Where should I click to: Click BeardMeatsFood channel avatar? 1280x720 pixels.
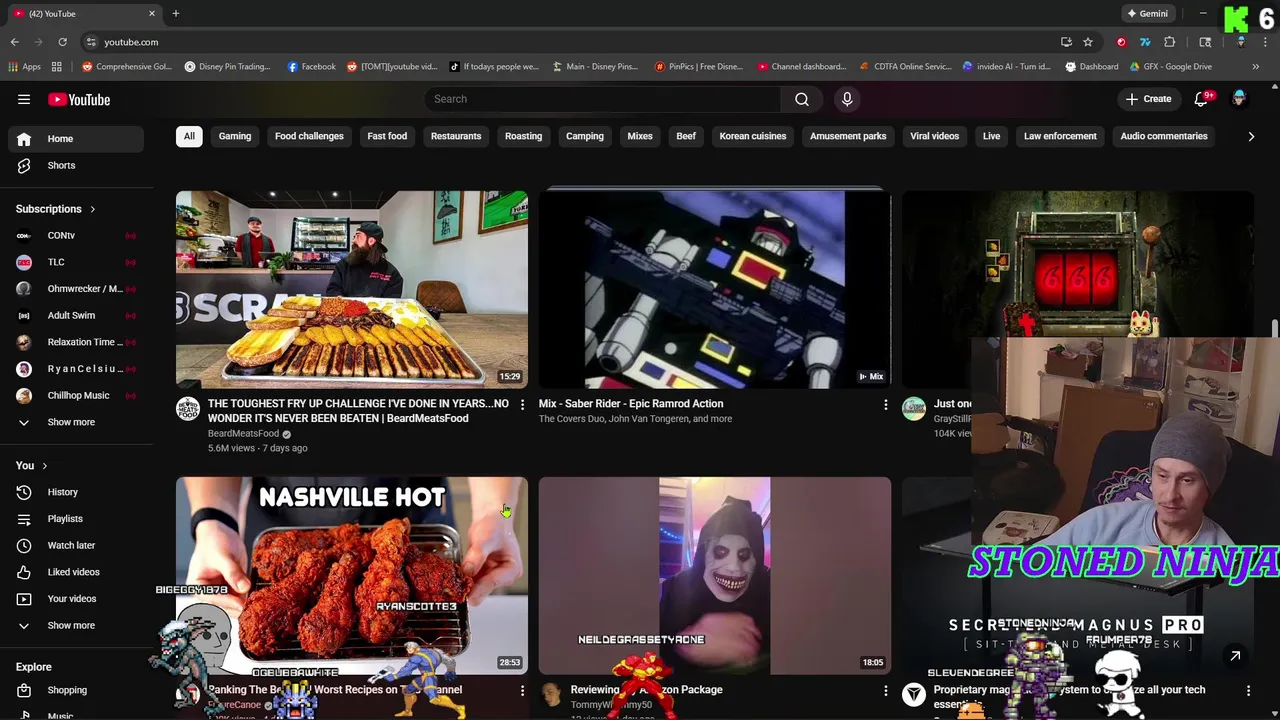click(188, 408)
